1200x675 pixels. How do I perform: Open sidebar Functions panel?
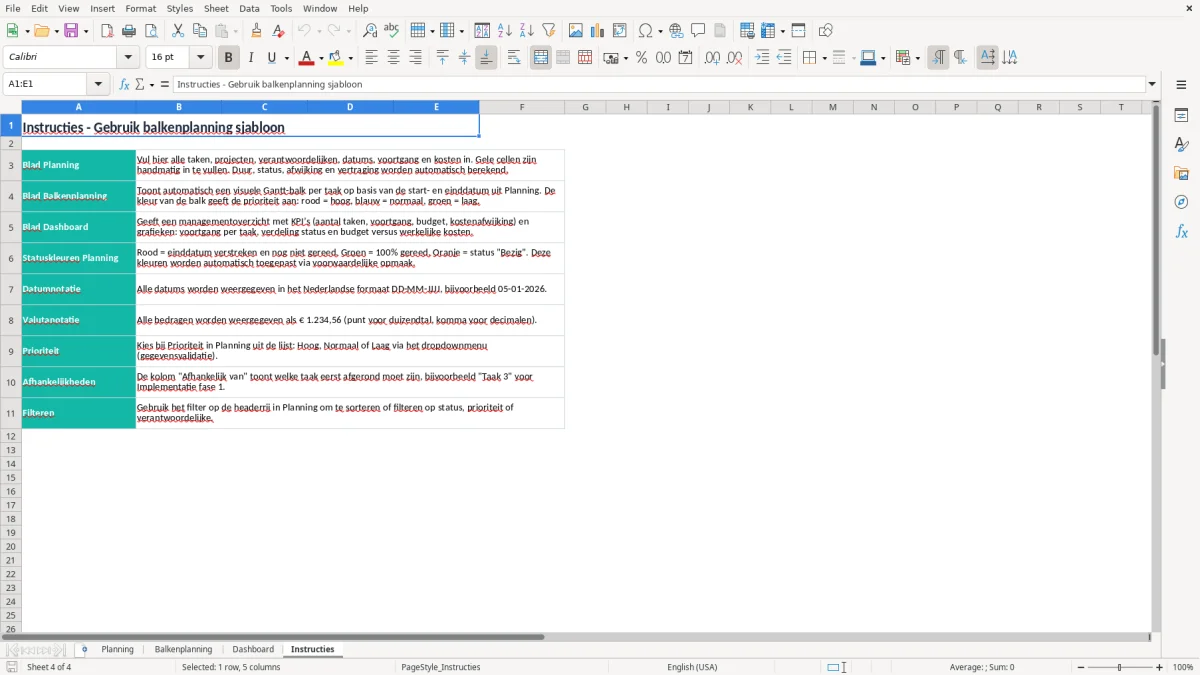tap(1181, 232)
